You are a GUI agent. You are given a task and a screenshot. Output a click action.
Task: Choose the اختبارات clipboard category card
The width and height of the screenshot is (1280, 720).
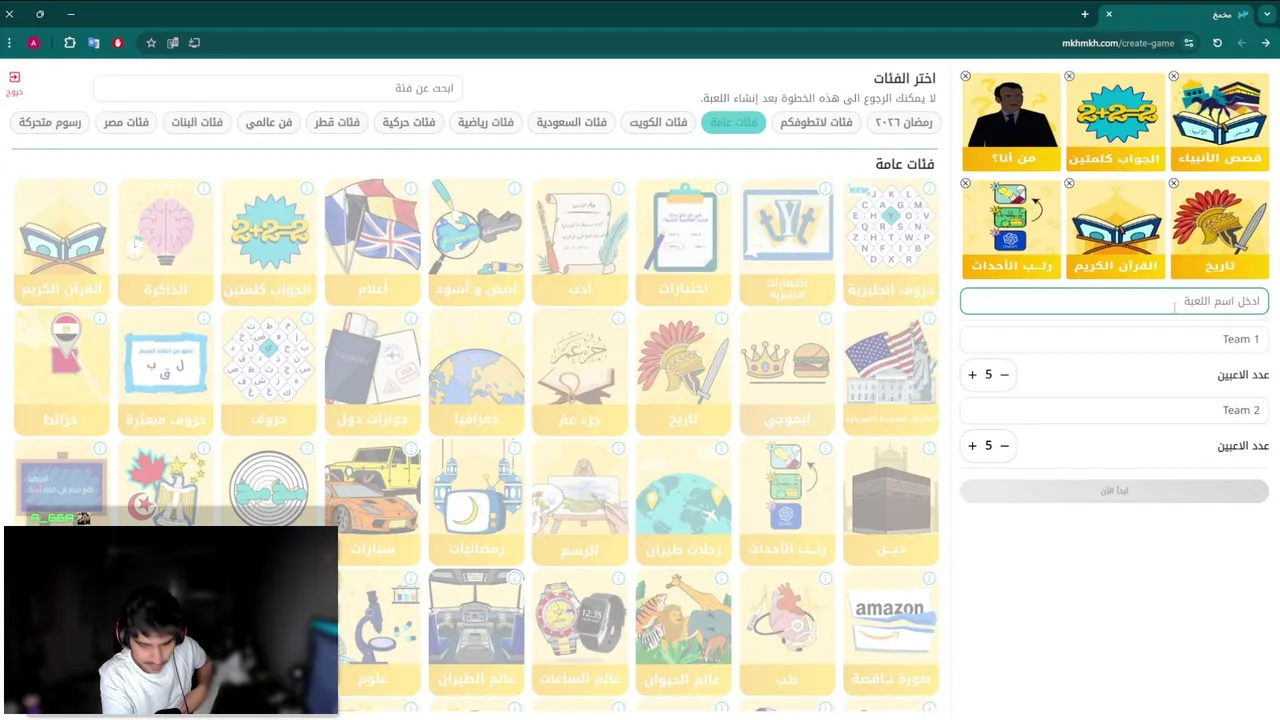683,242
